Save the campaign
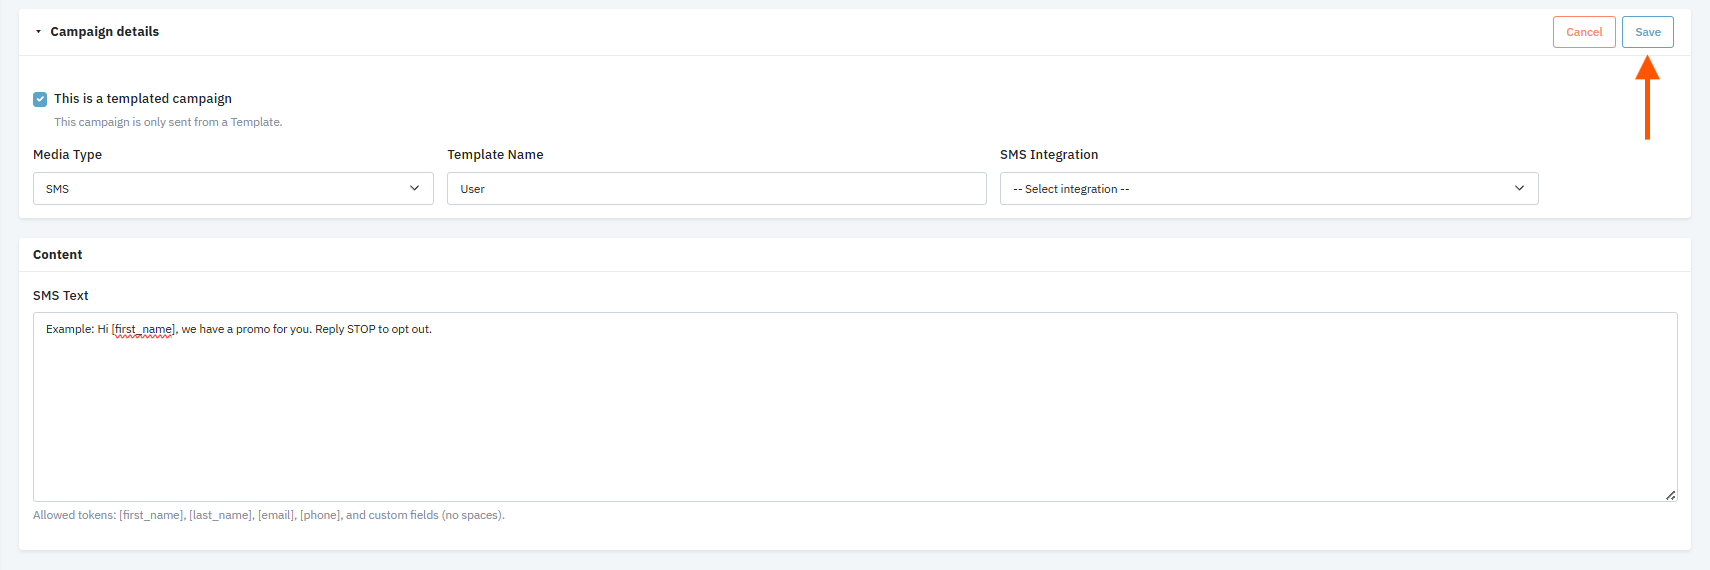 pos(1647,32)
